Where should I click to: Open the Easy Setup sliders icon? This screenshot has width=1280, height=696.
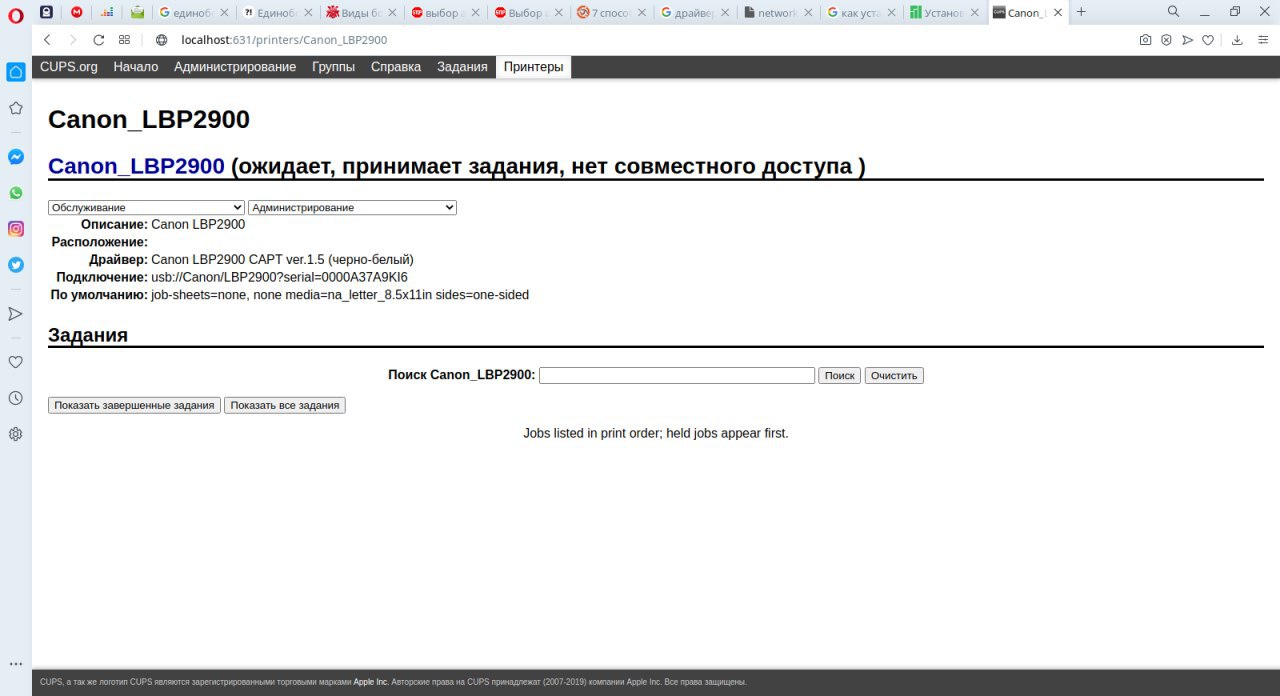pyautogui.click(x=1261, y=40)
